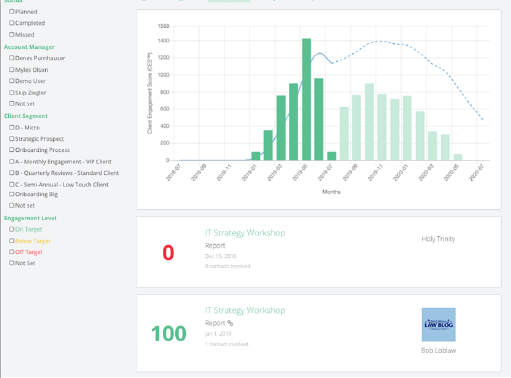Screen dimensions: 511x378
Task: Enable the On Target engagement filter
Action: pos(12,229)
